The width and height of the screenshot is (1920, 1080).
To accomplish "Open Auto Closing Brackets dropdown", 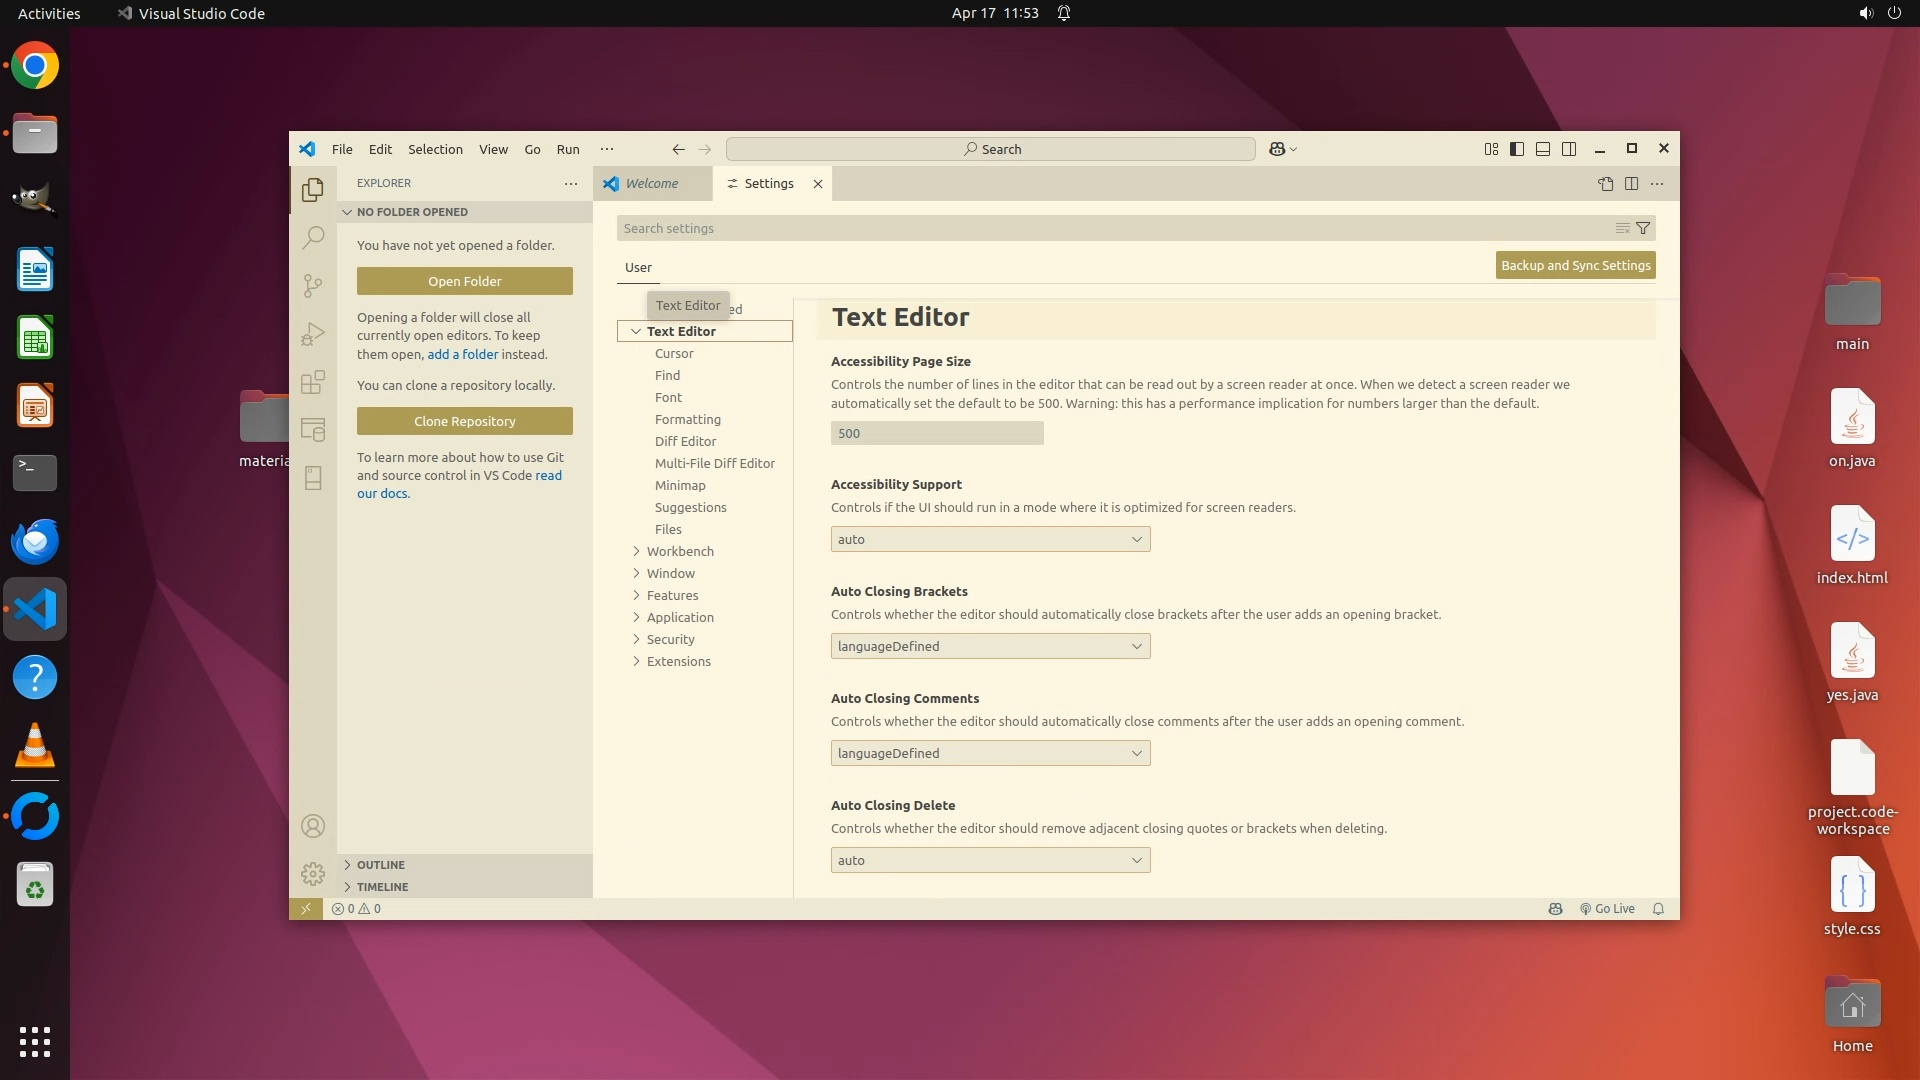I will tap(990, 647).
